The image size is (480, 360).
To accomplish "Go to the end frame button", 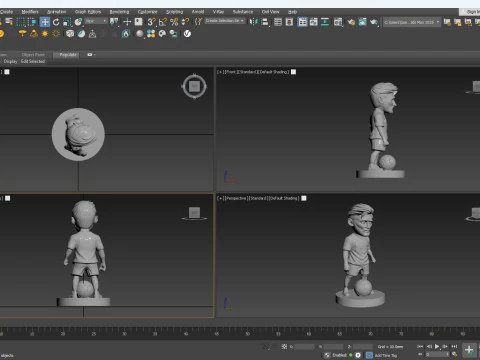I will 454,347.
